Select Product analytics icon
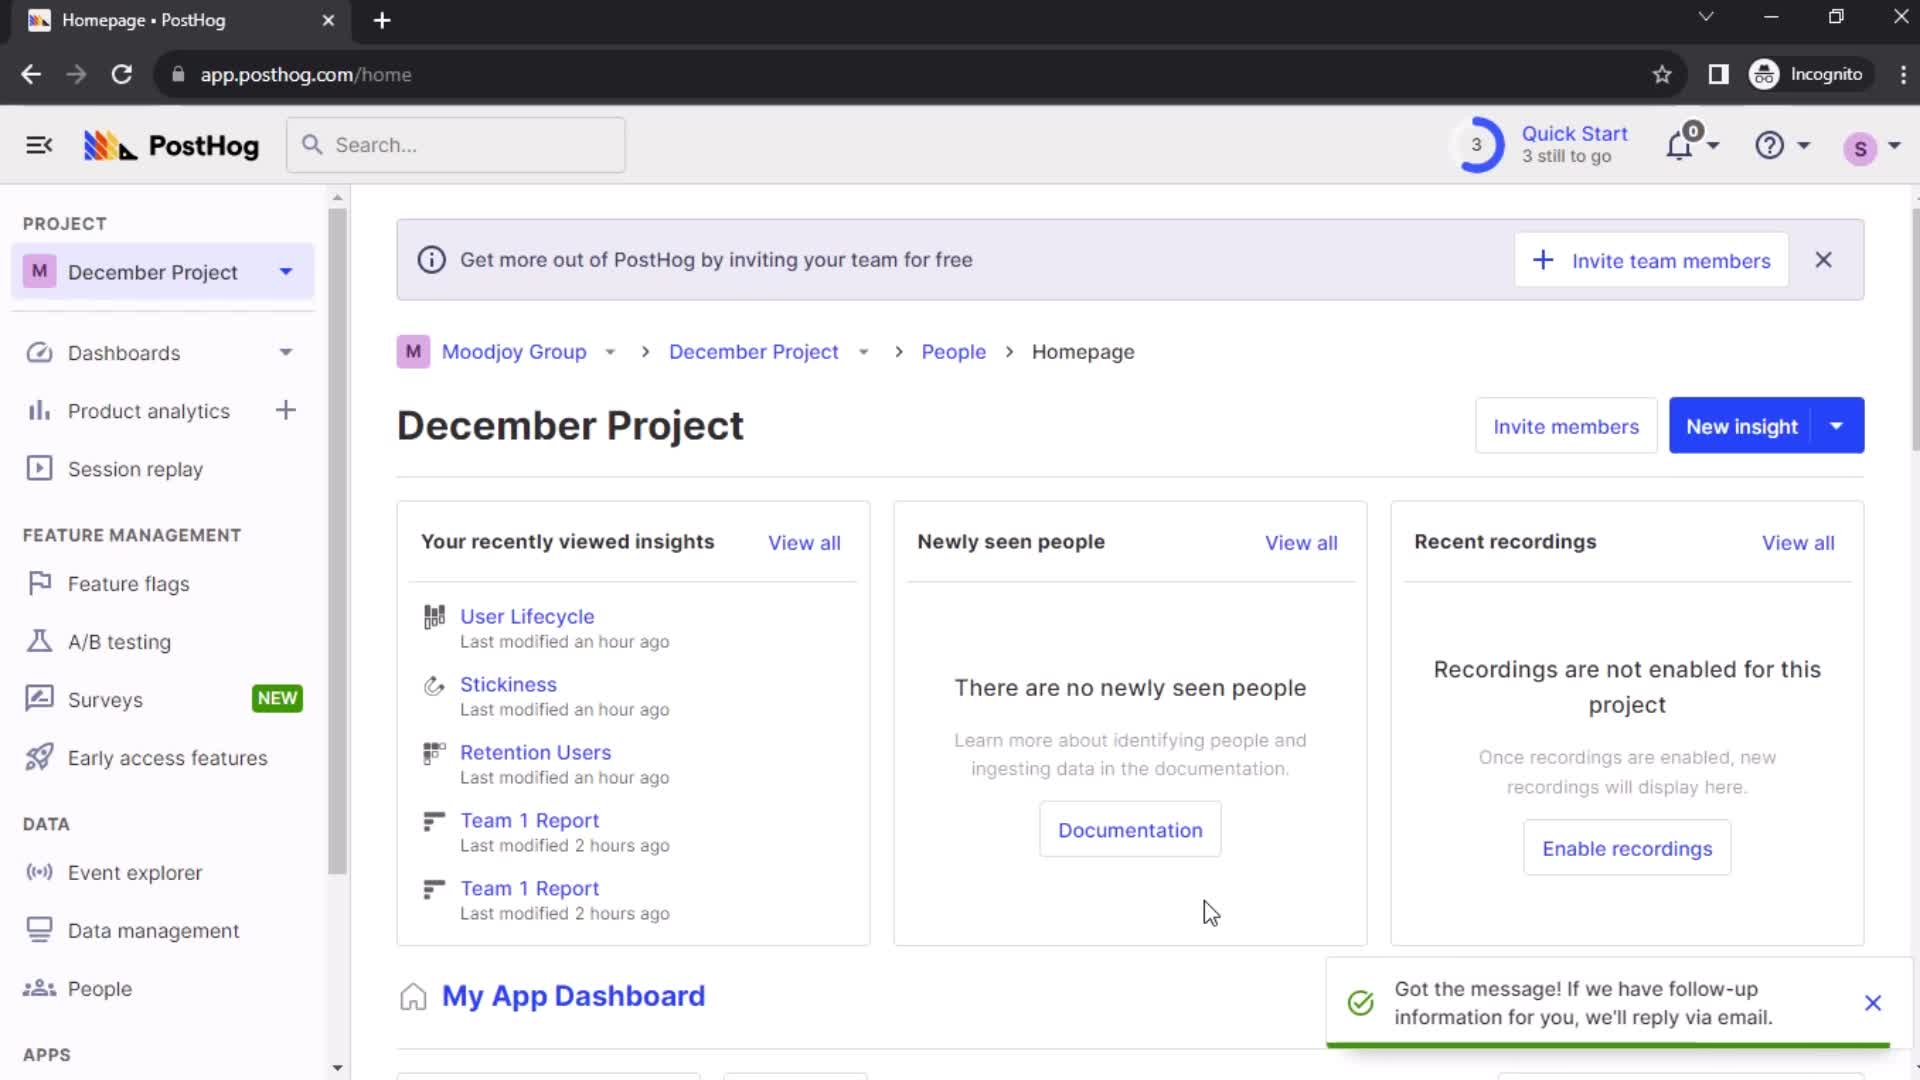This screenshot has height=1080, width=1920. 36,410
